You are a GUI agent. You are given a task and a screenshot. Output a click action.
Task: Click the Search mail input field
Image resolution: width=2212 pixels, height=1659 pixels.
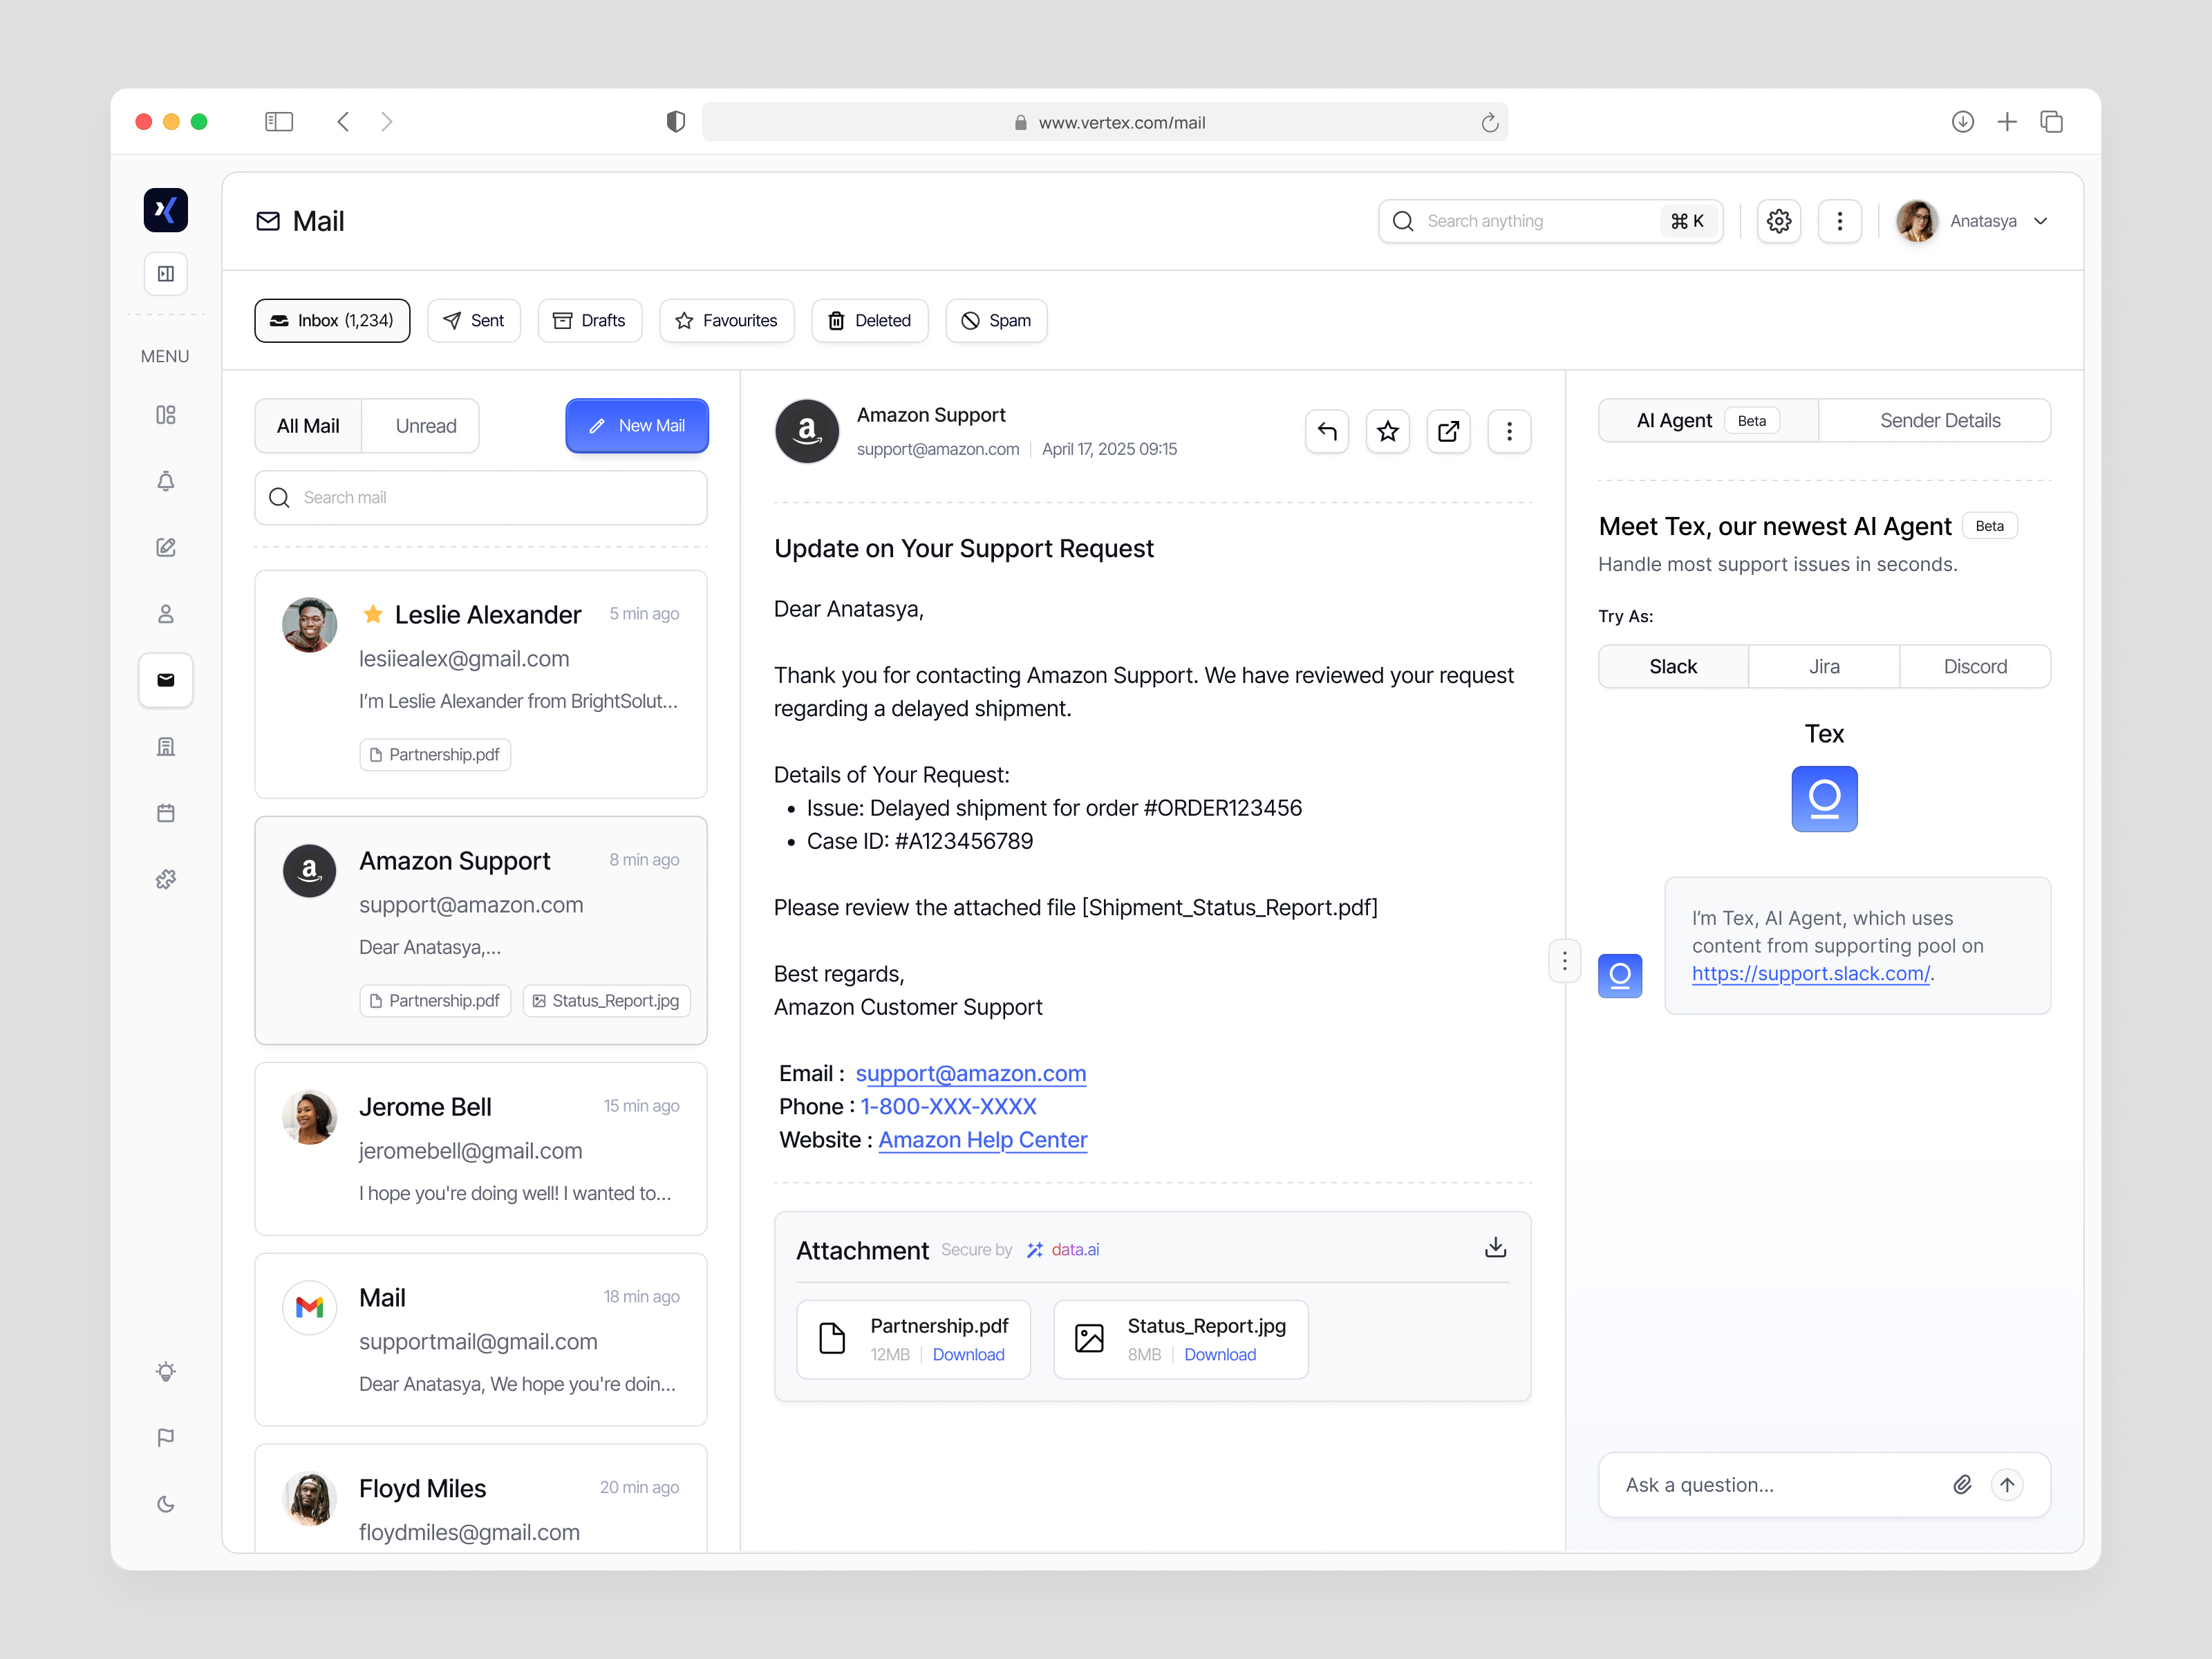pyautogui.click(x=481, y=498)
